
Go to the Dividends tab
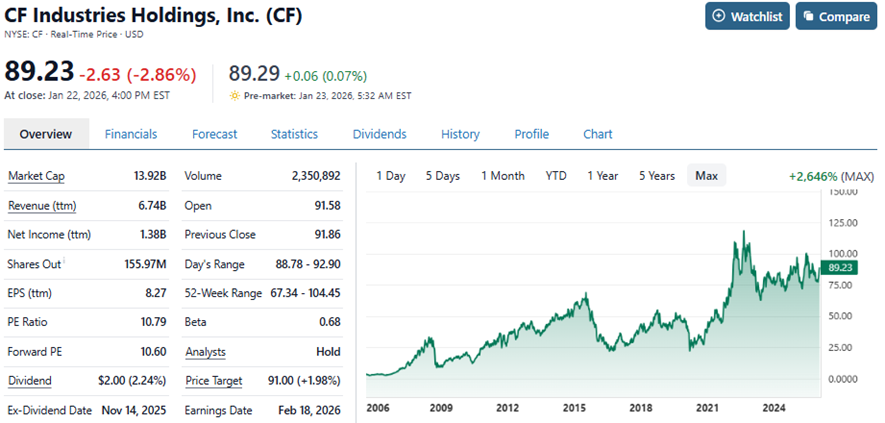379,134
